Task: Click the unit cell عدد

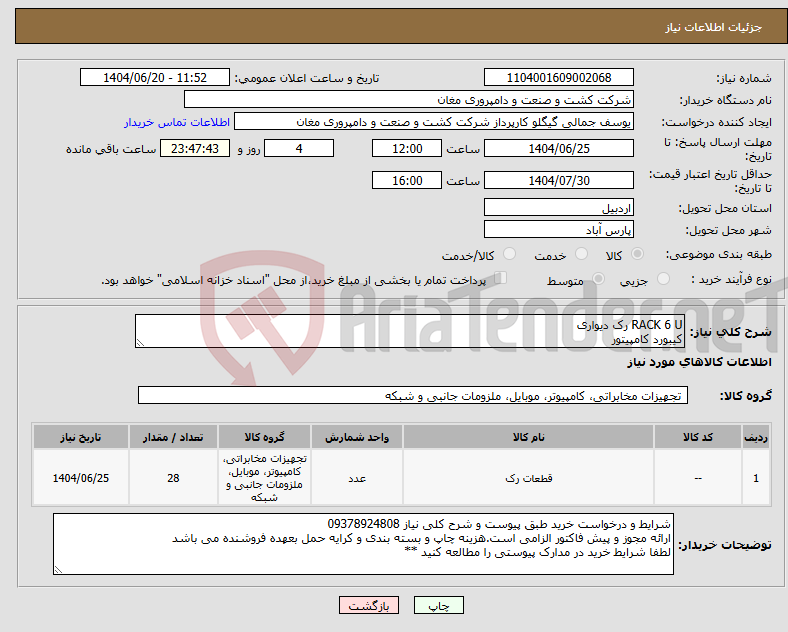Action: coord(357,478)
